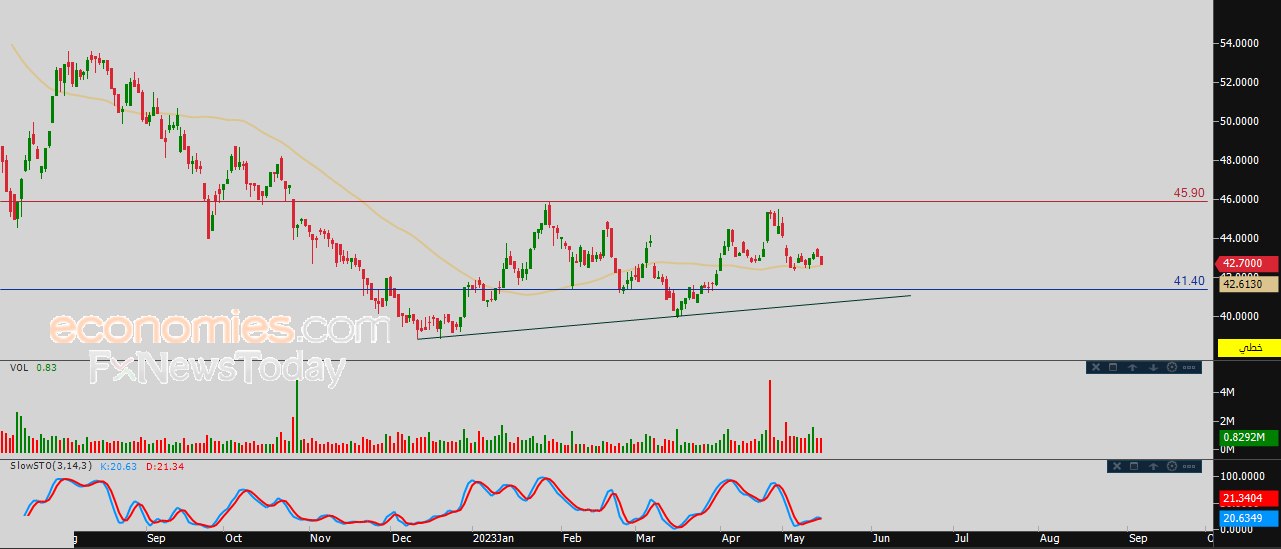Click the red 42.7000 last price tag
The height and width of the screenshot is (549, 1281).
pyautogui.click(x=1248, y=262)
